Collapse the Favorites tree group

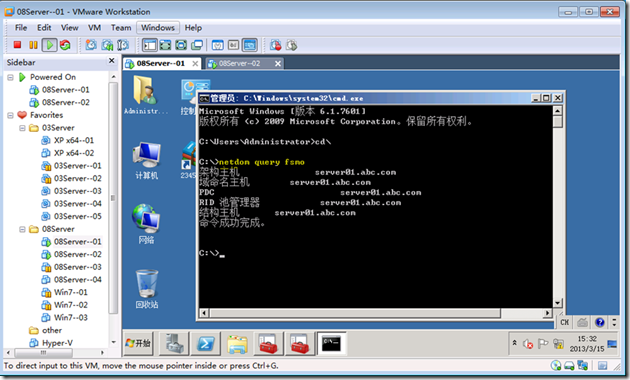coord(10,115)
